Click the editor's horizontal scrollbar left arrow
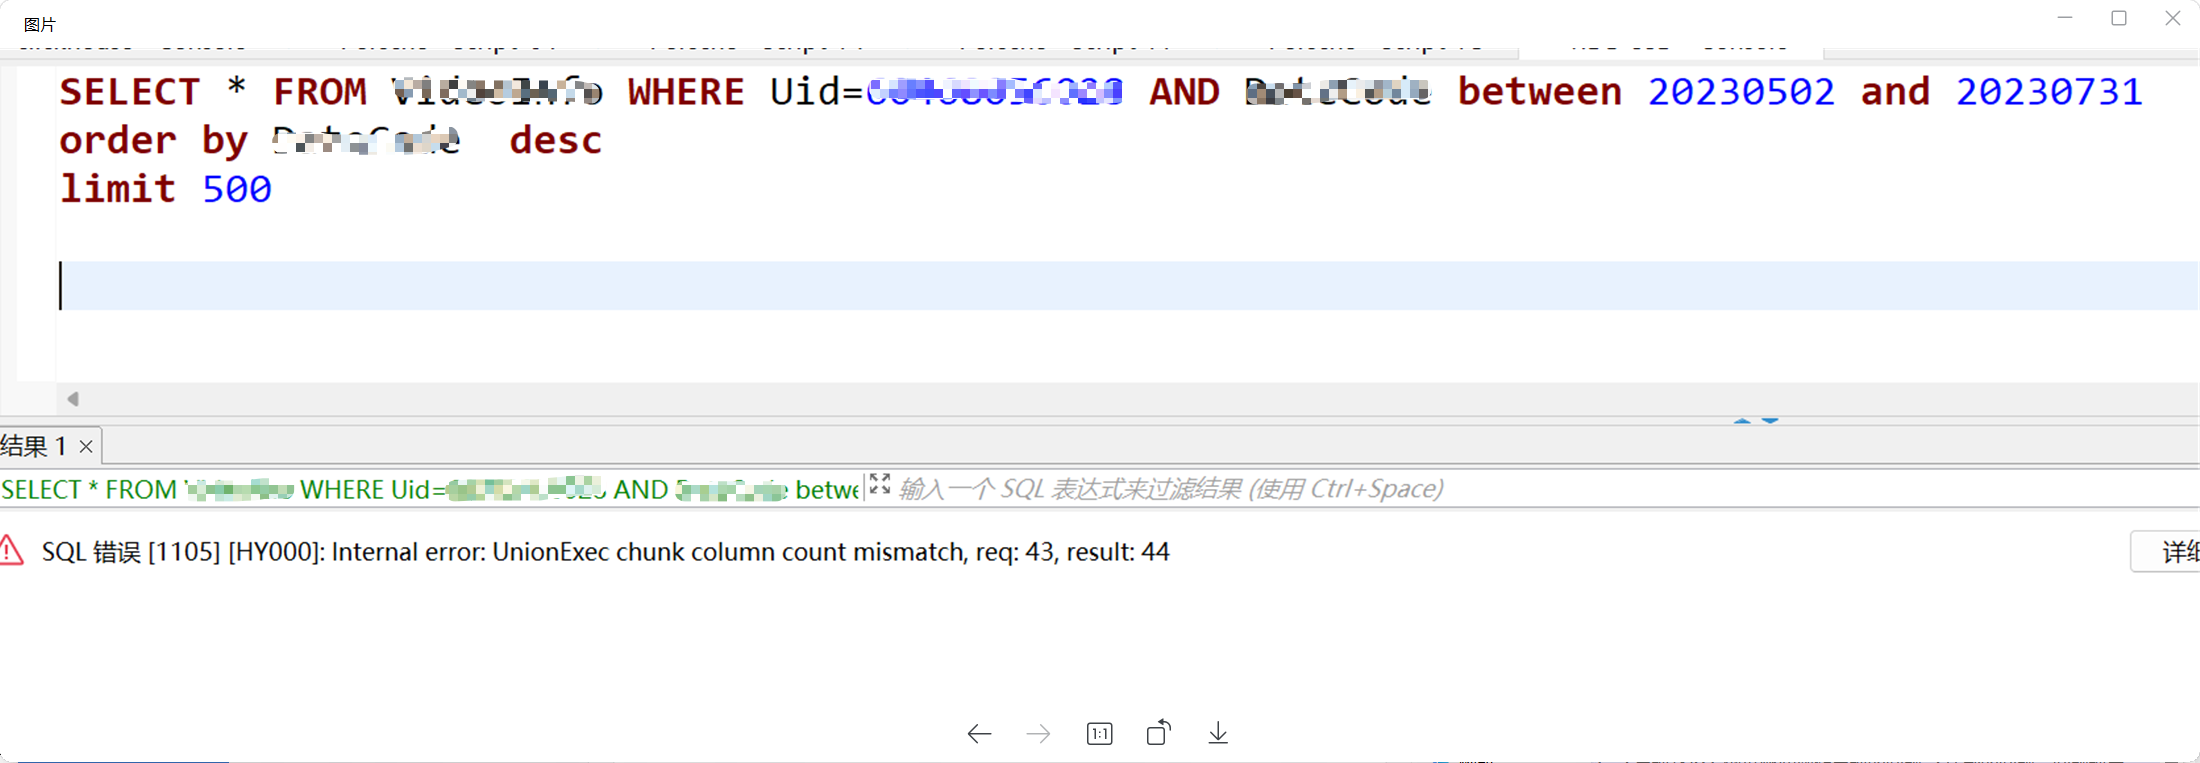The image size is (2200, 763). click(x=73, y=399)
